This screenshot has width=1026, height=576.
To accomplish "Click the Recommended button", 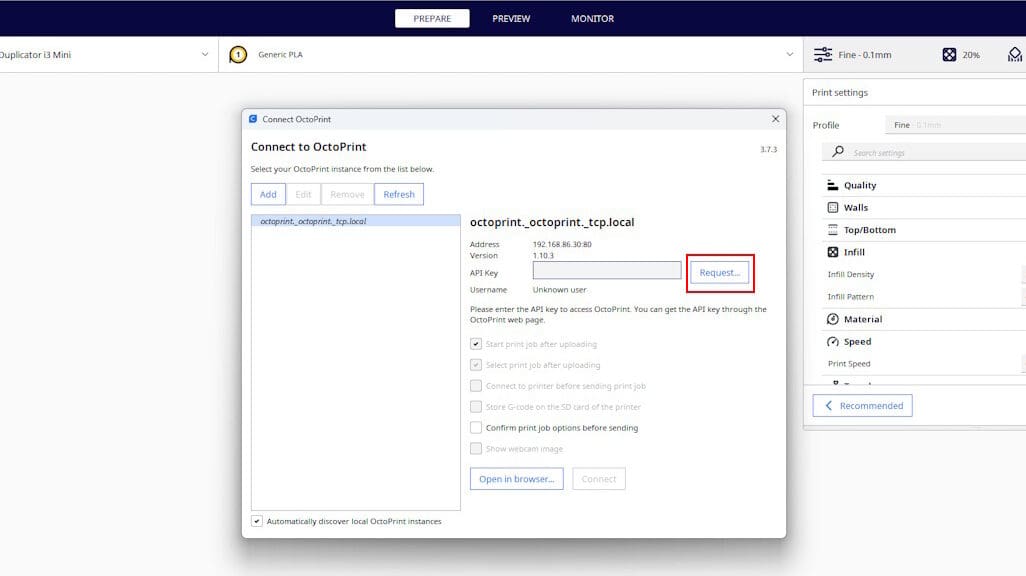I will (862, 406).
